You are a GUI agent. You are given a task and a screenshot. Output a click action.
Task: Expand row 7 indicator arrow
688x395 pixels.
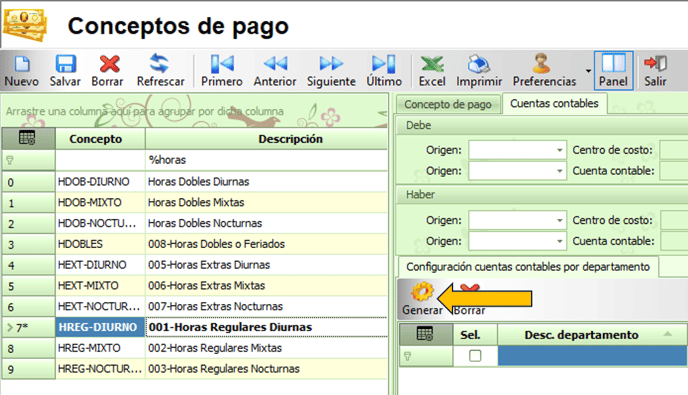pos(10,327)
